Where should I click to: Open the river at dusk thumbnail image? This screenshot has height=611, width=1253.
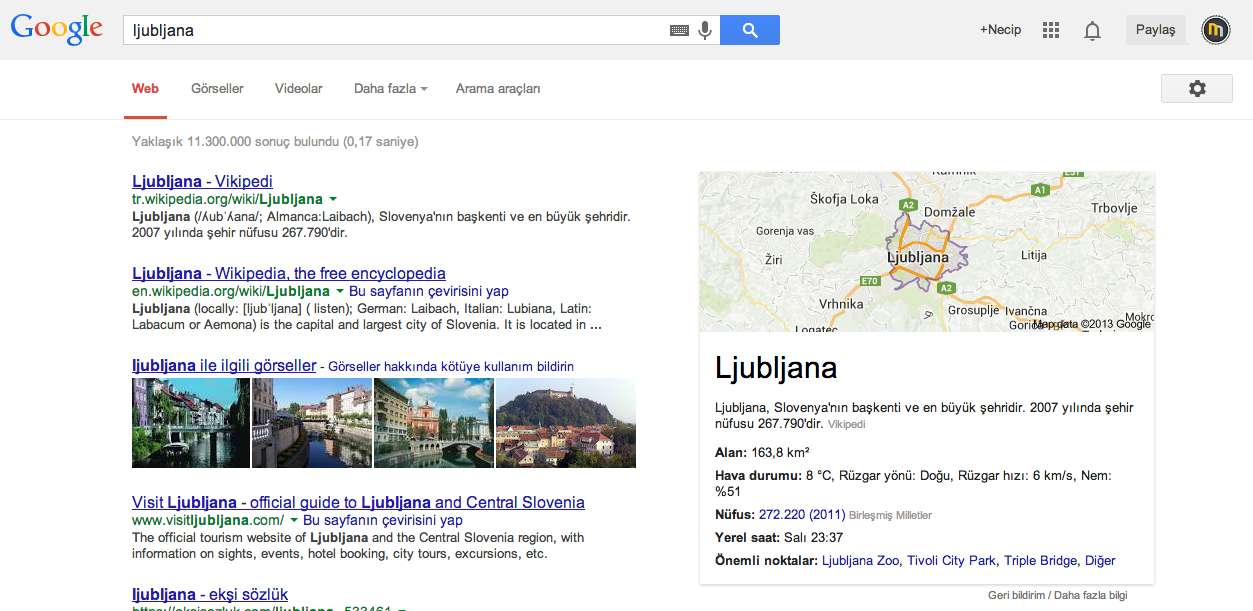[312, 423]
